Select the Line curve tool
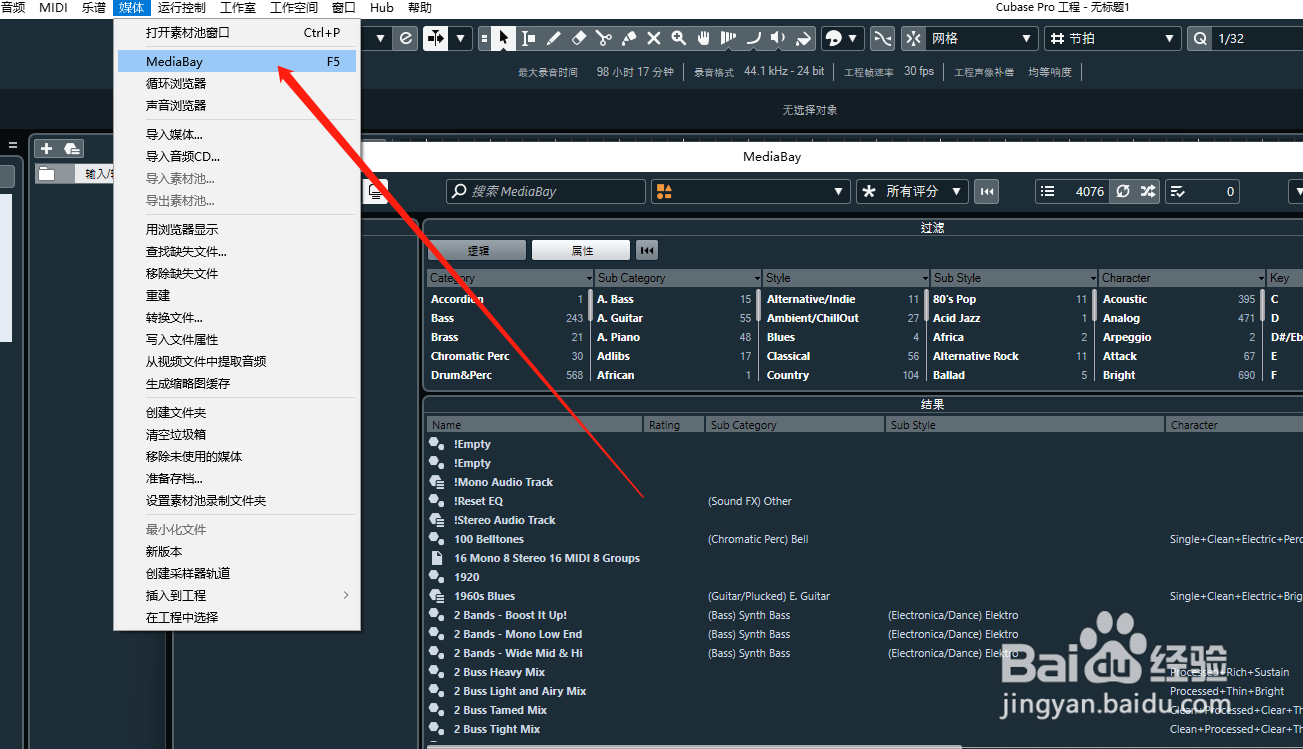The width and height of the screenshot is (1303, 749). (x=754, y=39)
